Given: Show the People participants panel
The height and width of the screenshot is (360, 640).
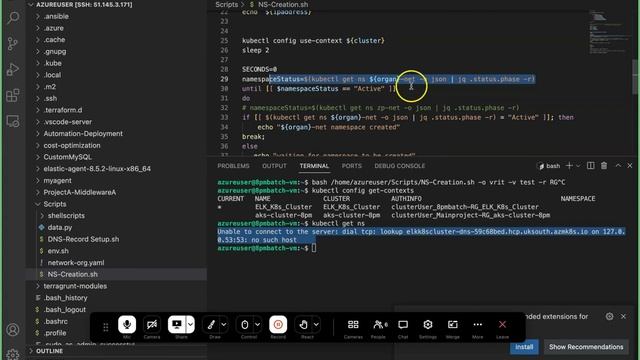Looking at the screenshot, I should pyautogui.click(x=379, y=324).
